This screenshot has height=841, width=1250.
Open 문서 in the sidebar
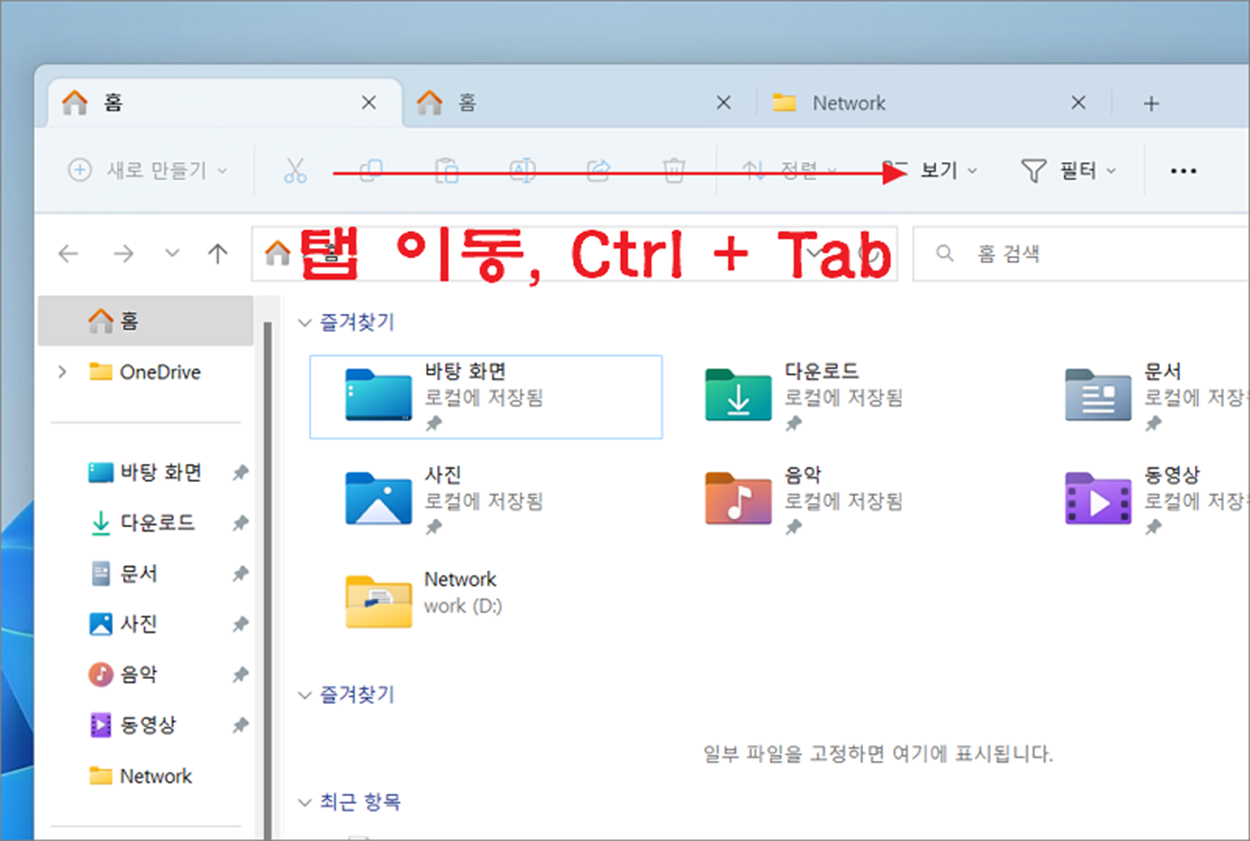(124, 574)
